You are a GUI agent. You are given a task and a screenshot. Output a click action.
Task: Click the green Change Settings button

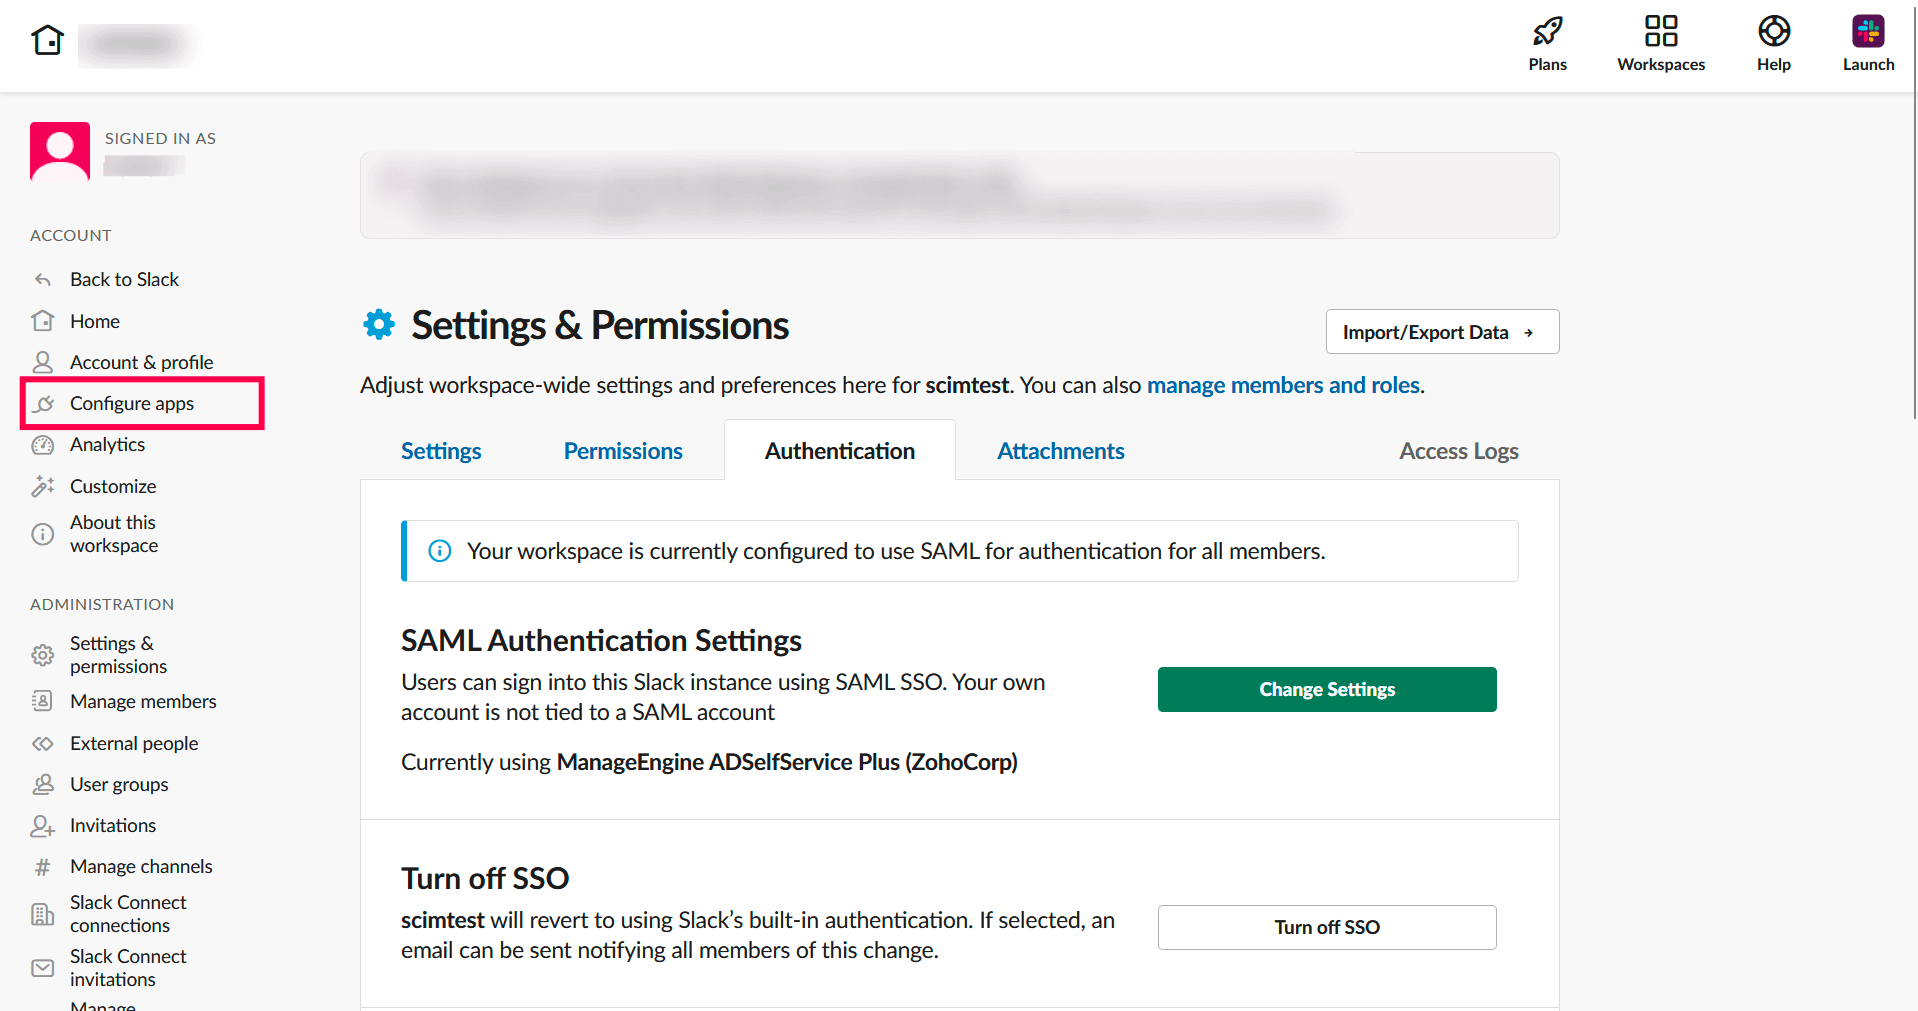pyautogui.click(x=1326, y=689)
